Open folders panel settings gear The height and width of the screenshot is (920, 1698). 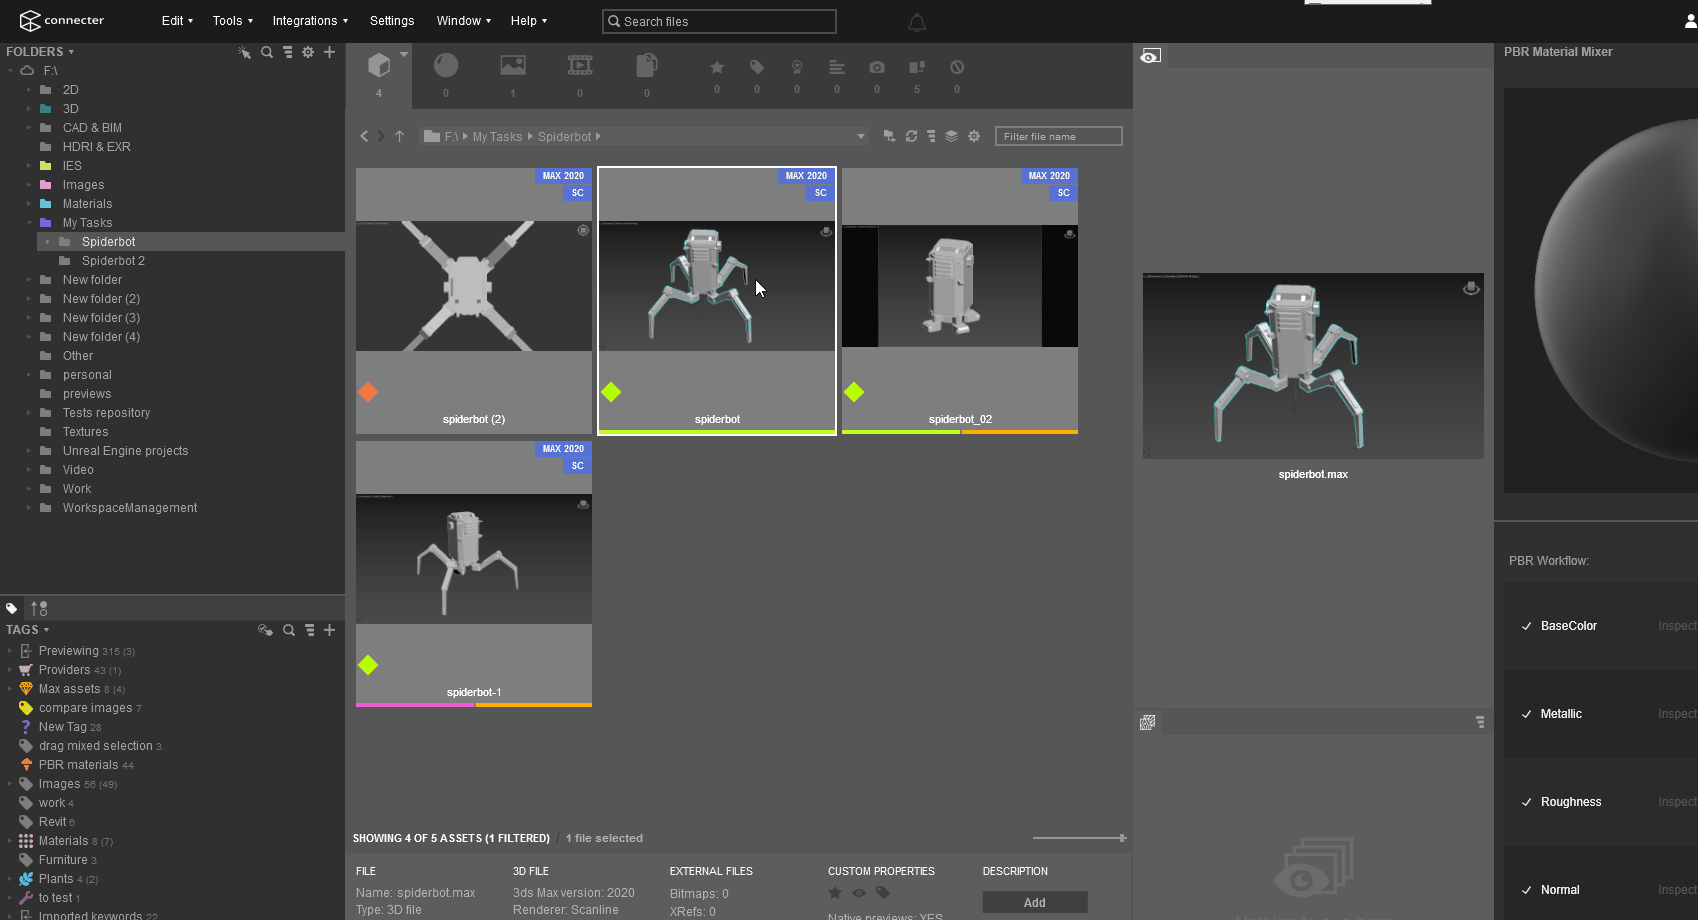click(x=308, y=52)
